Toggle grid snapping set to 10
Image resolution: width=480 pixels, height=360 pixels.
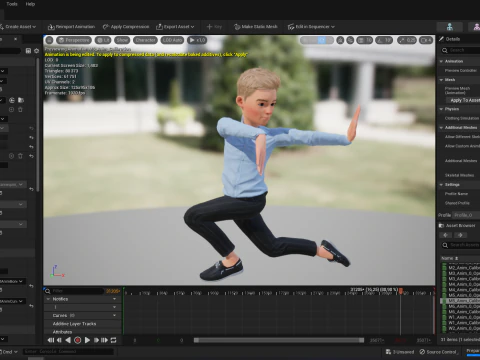(x=365, y=40)
